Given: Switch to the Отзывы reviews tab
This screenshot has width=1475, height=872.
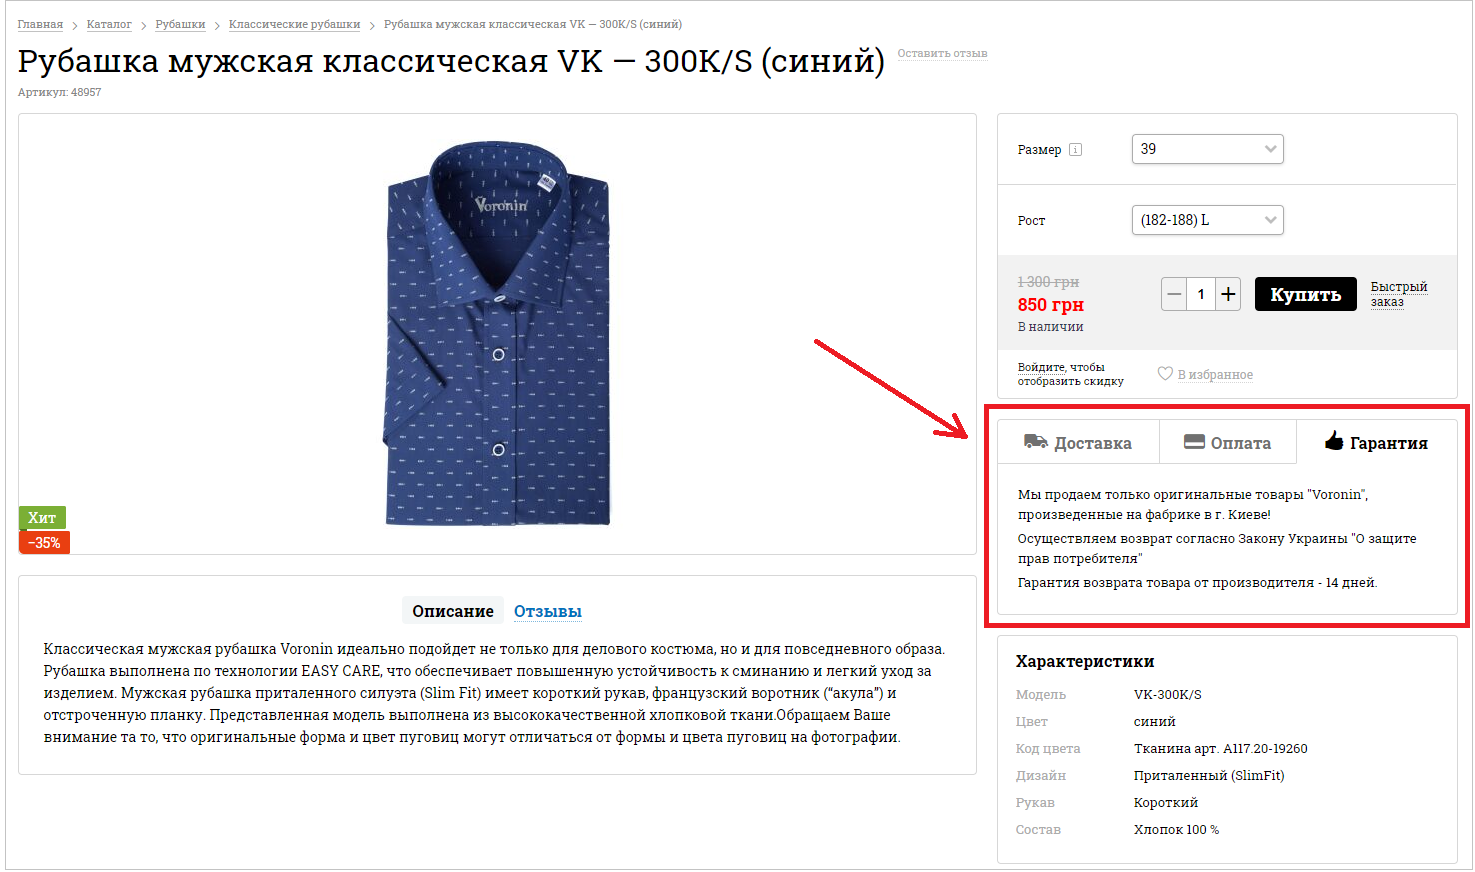Looking at the screenshot, I should (x=547, y=611).
